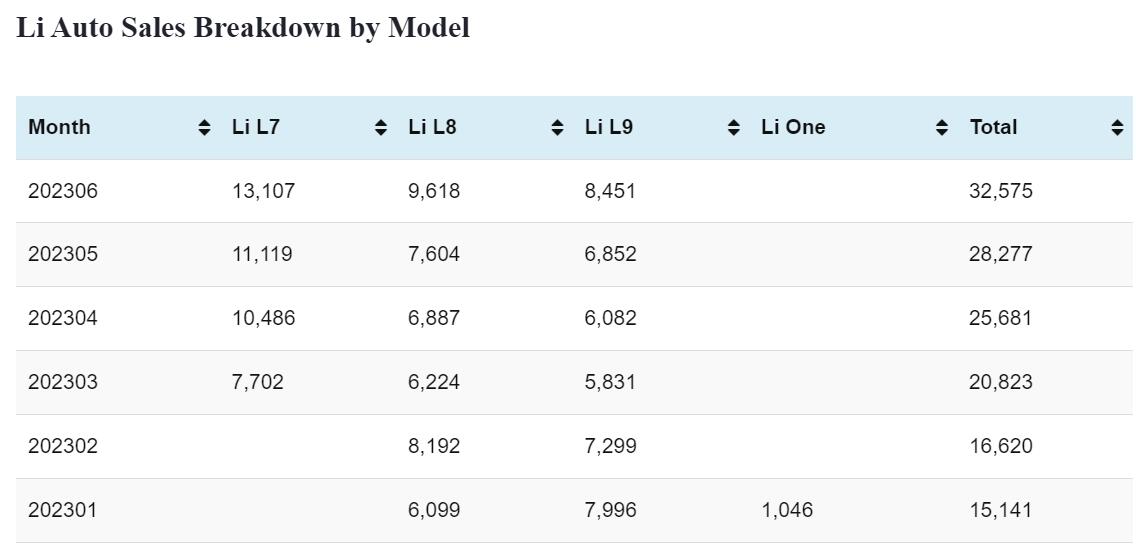The height and width of the screenshot is (551, 1136).
Task: Click the Li L7 header label
Action: point(255,127)
